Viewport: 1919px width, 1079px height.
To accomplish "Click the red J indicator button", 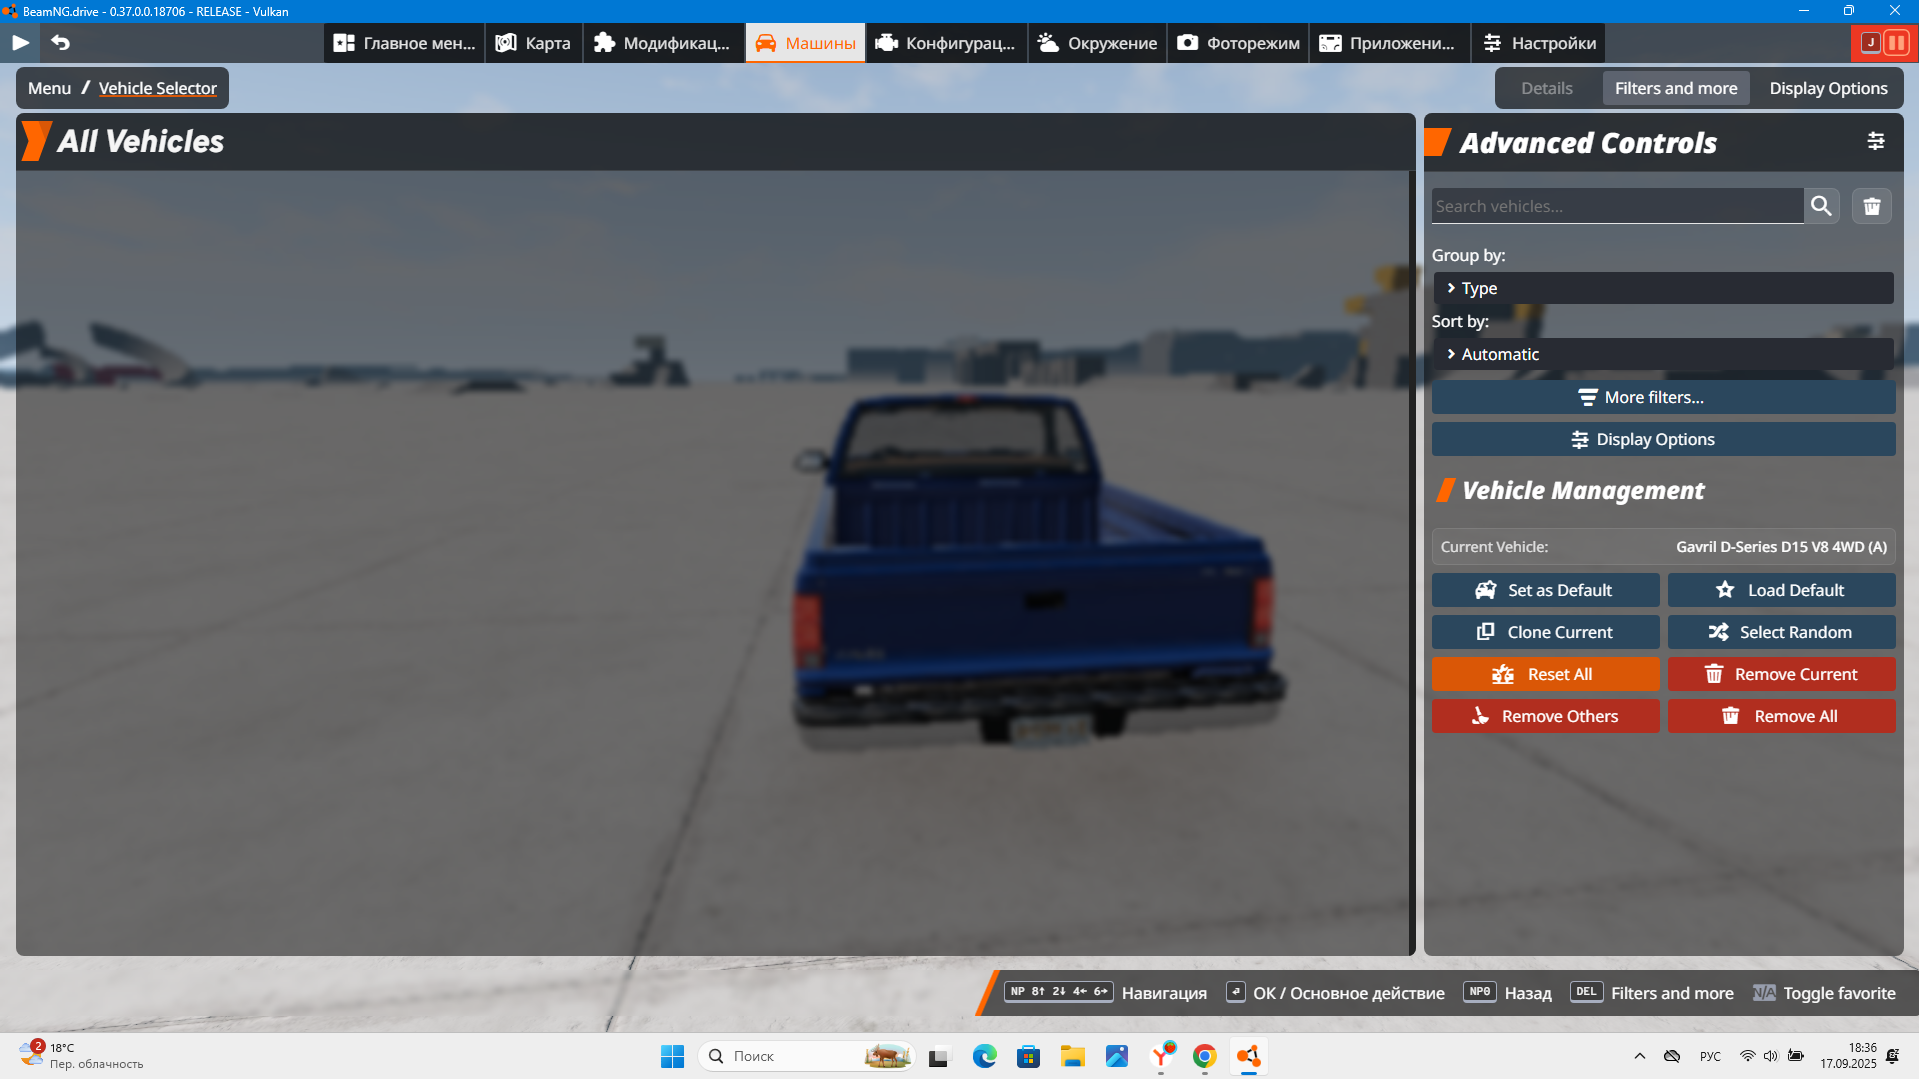I will (1870, 43).
